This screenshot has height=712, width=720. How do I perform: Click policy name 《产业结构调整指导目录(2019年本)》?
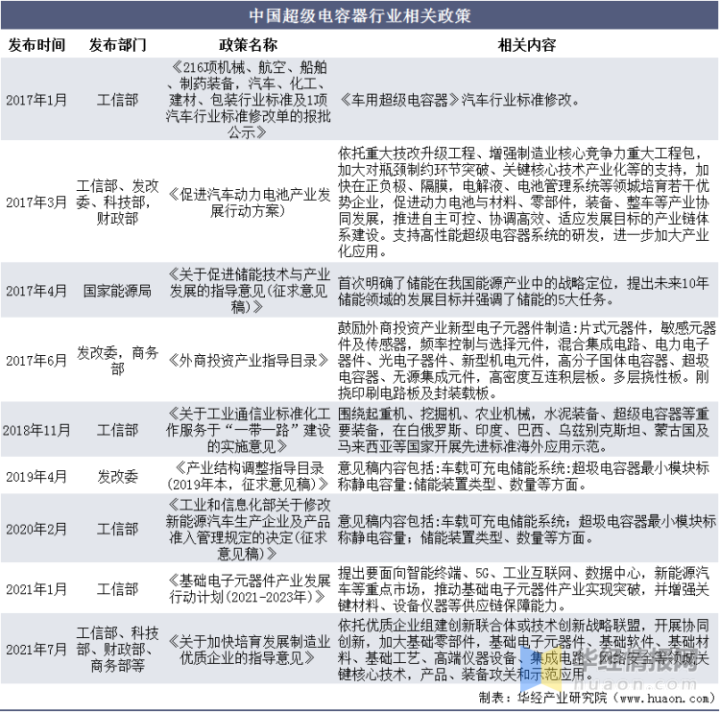pyautogui.click(x=248, y=477)
